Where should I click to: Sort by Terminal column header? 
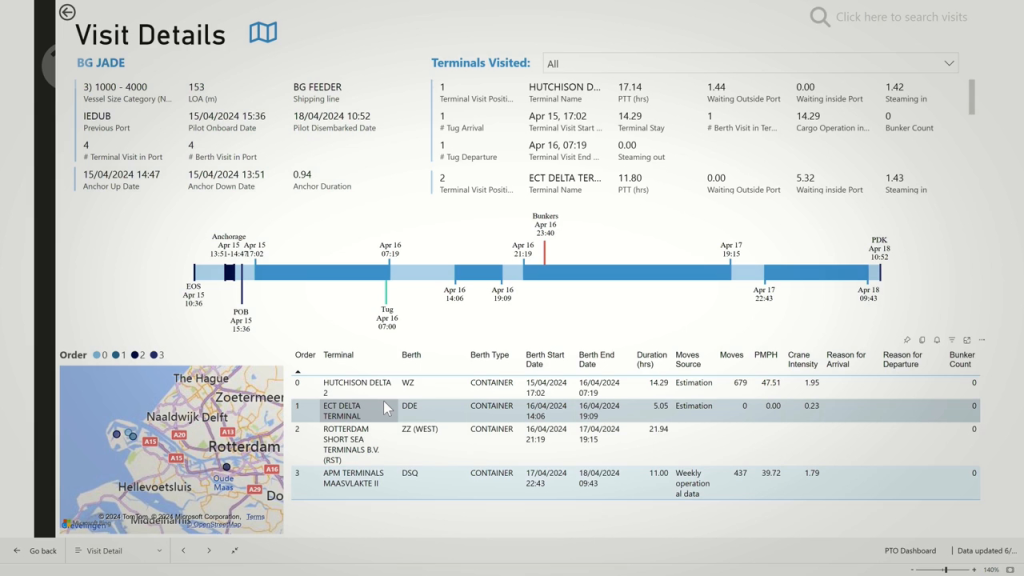tap(338, 355)
